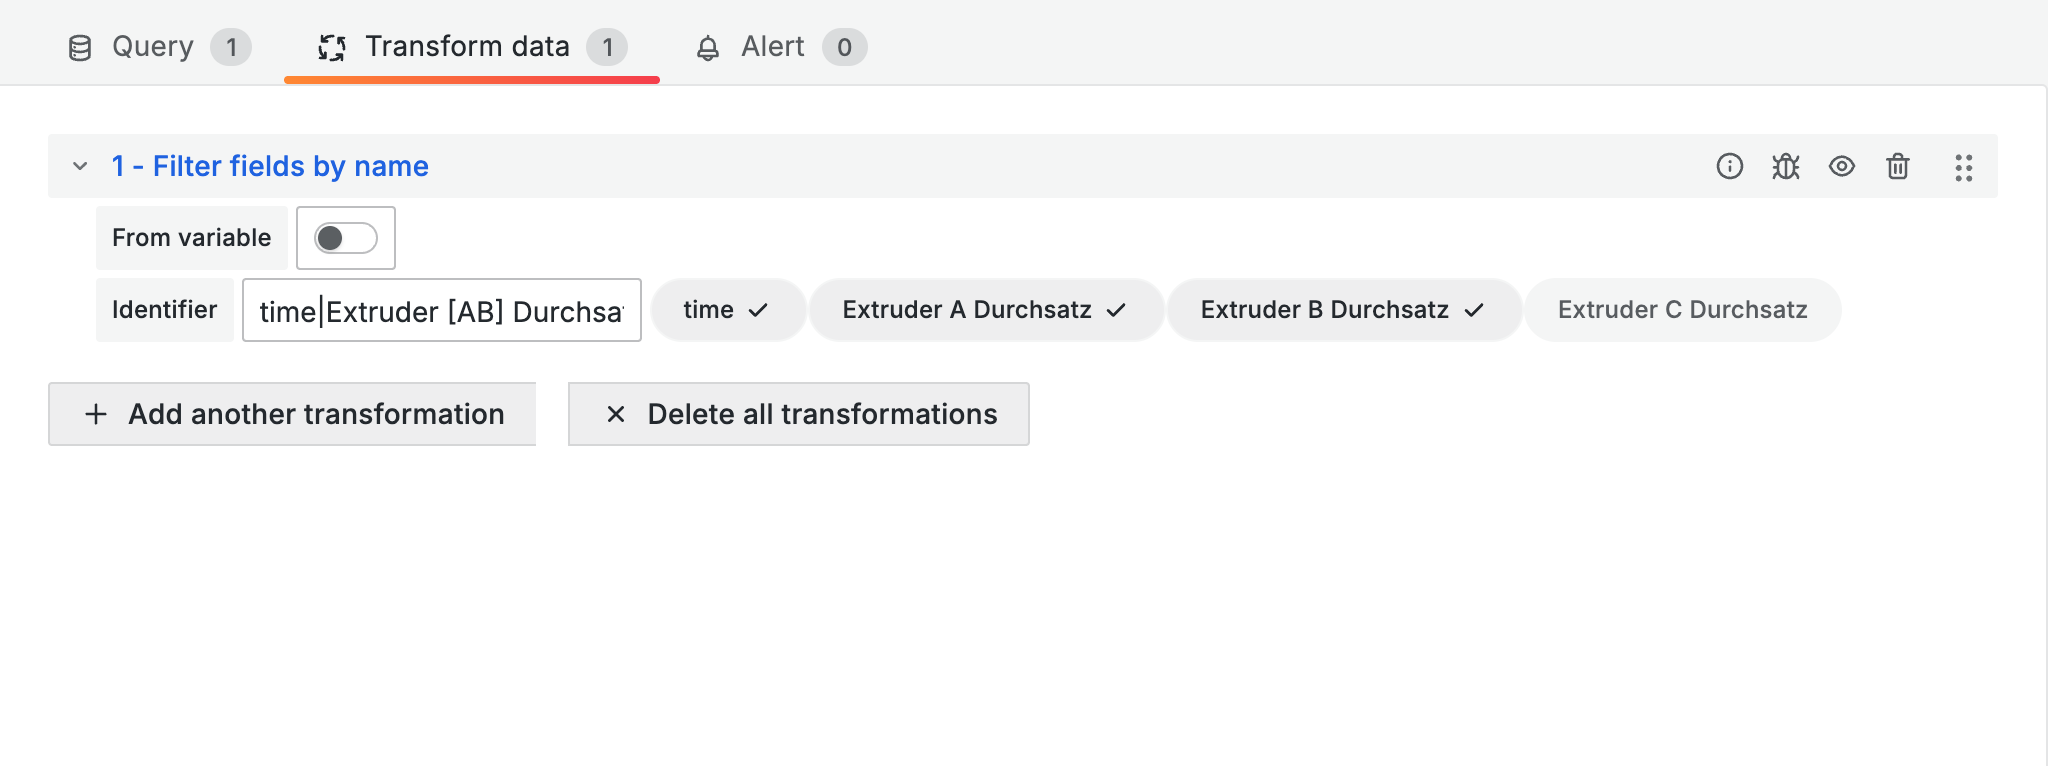
Task: Enable the Extruder C Durchsatz field
Action: click(x=1682, y=310)
